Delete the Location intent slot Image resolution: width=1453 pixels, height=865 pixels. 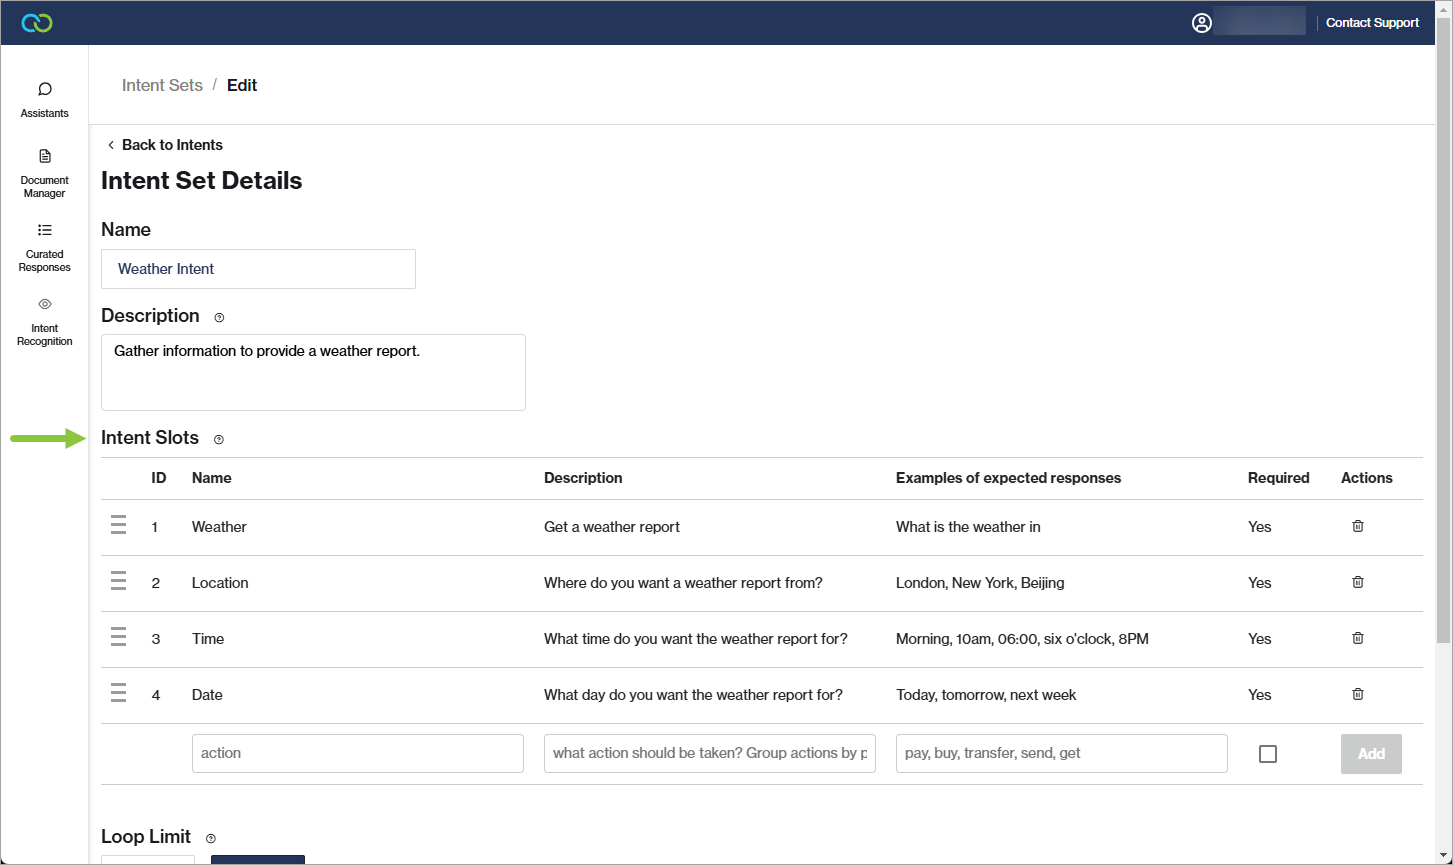pyautogui.click(x=1357, y=582)
